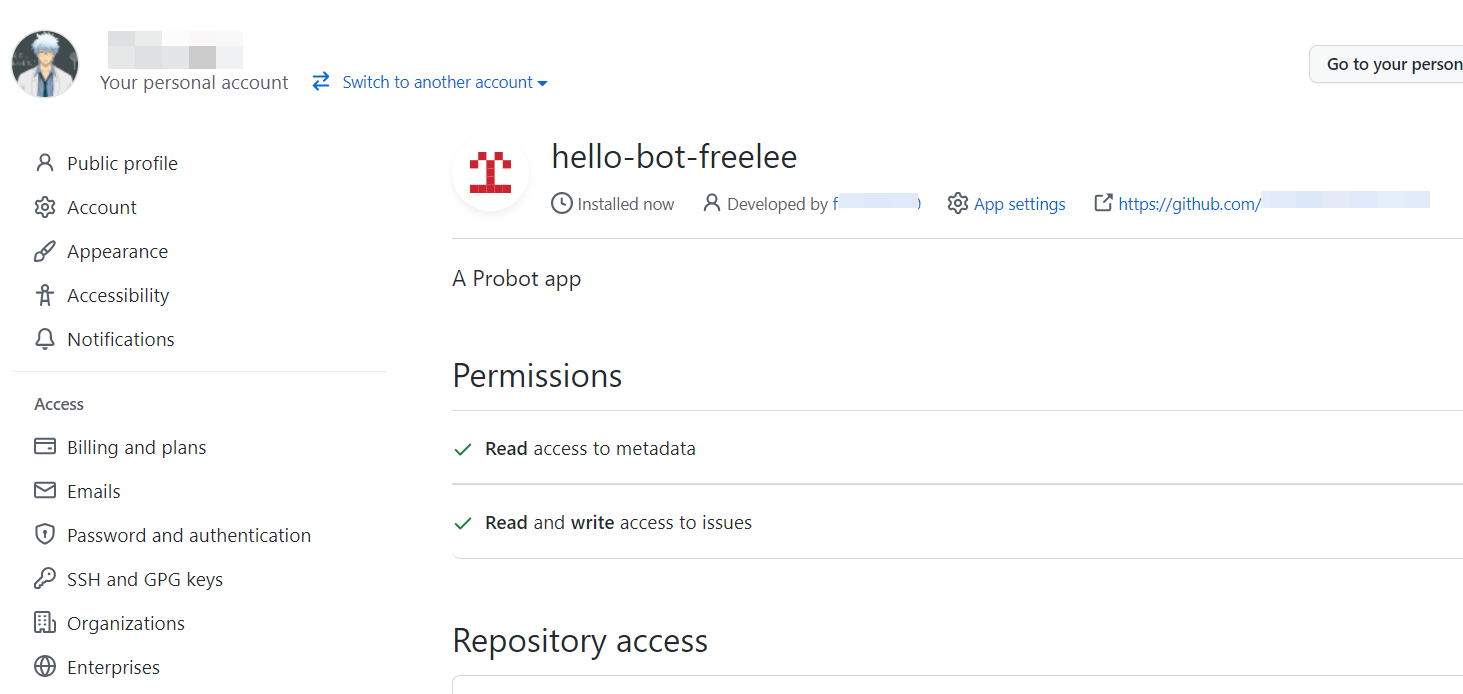Select the Account settings entry

click(x=102, y=207)
